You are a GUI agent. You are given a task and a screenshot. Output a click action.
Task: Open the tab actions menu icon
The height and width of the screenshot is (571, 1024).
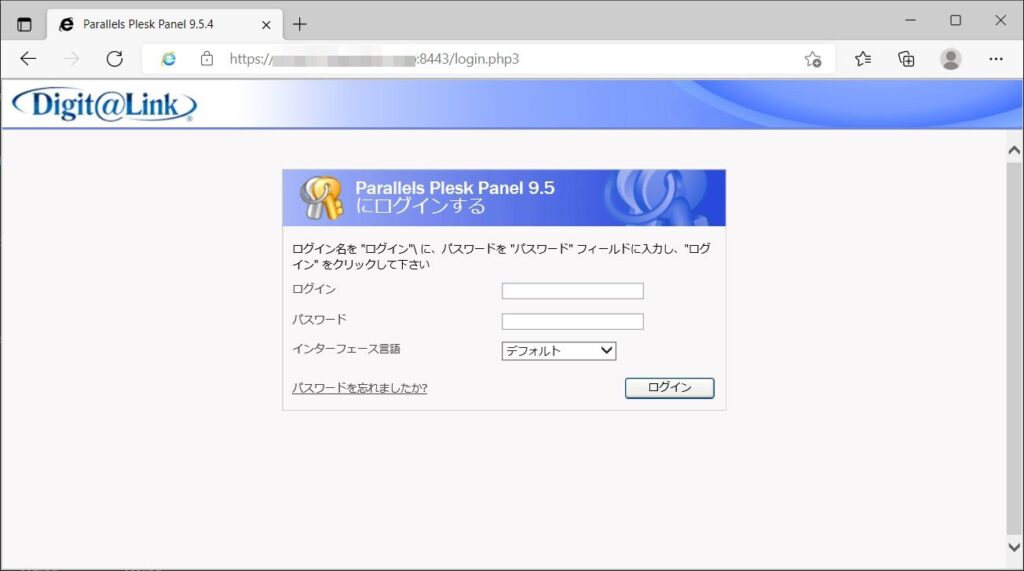(24, 25)
